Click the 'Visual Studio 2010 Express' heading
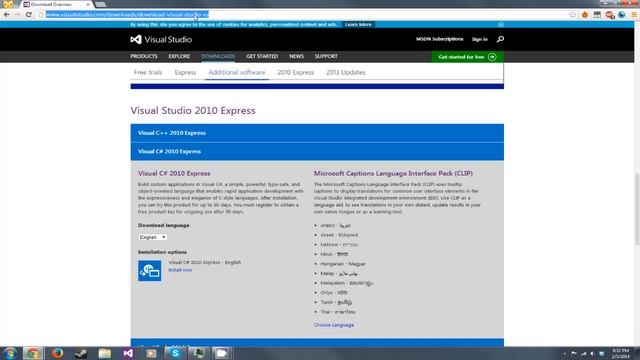Screen dimensions: 640x360 [x=193, y=111]
